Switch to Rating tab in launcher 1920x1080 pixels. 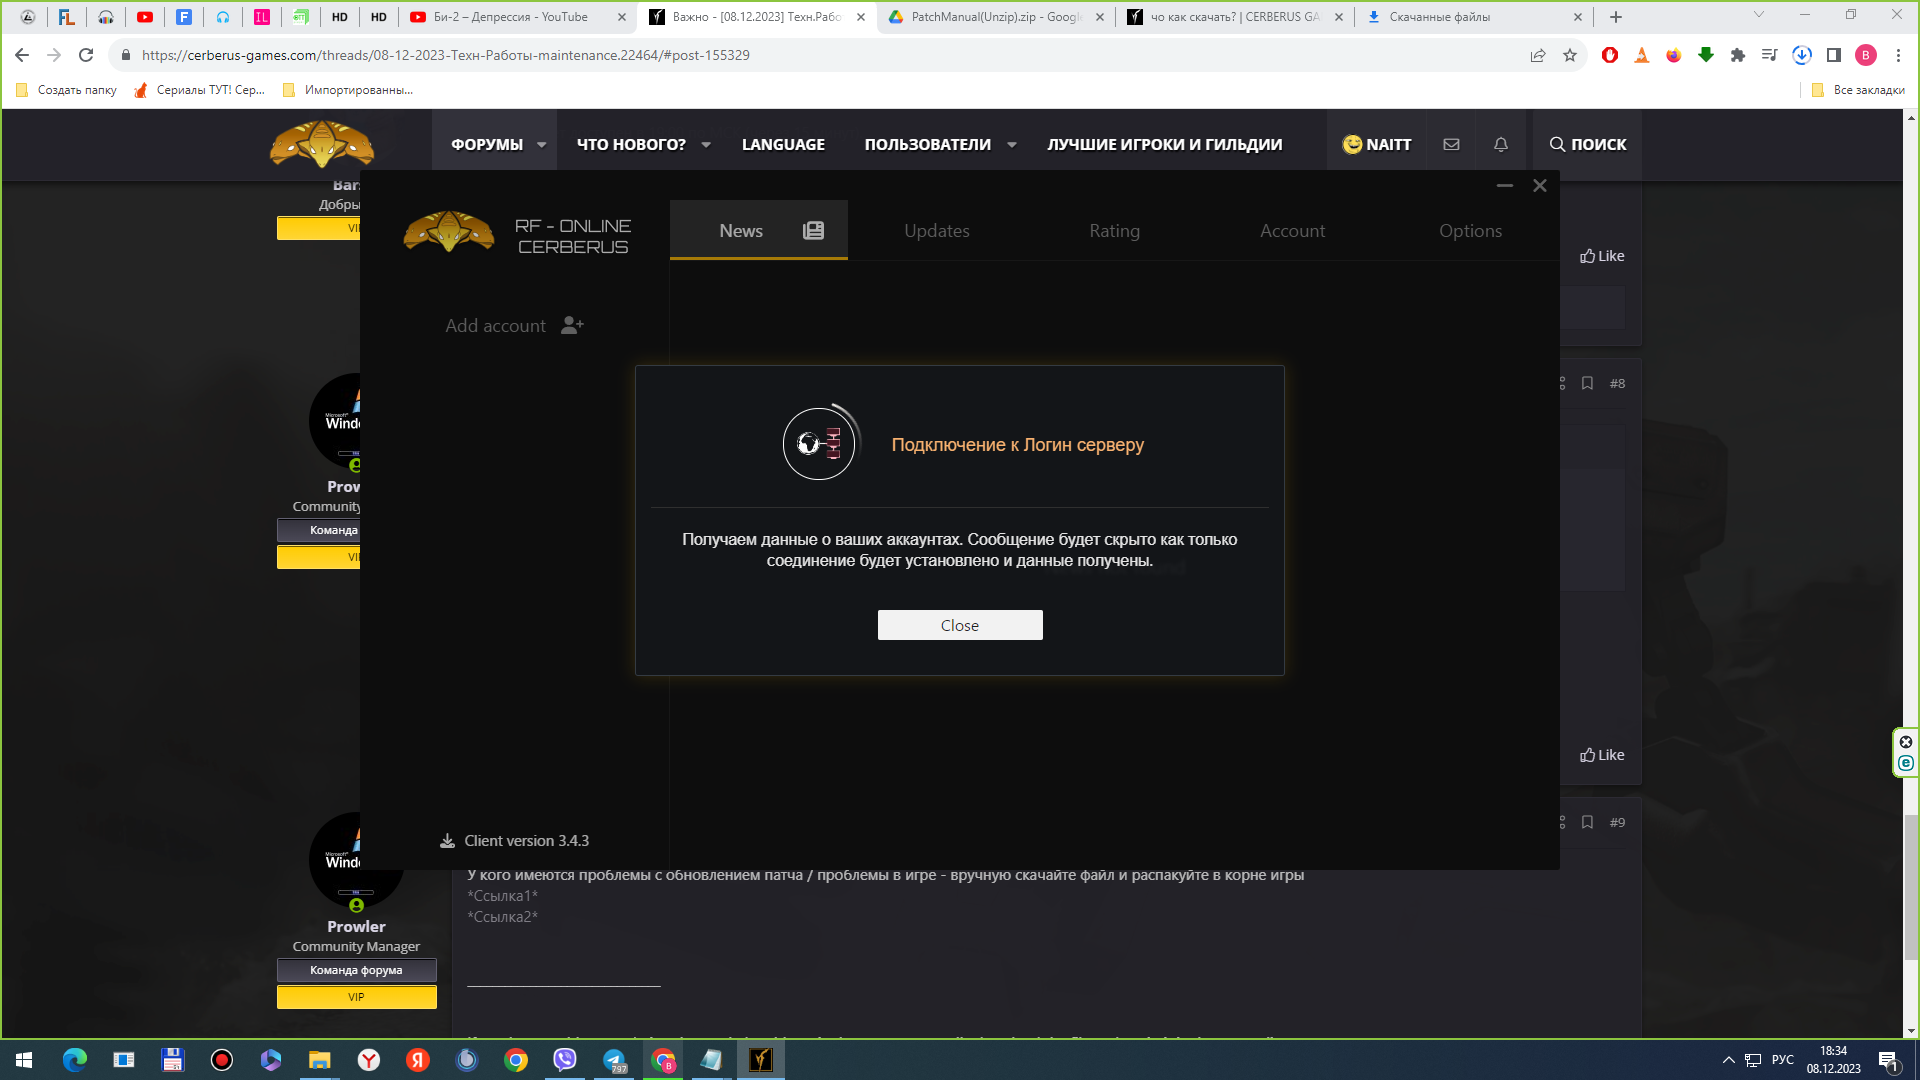(x=1114, y=231)
